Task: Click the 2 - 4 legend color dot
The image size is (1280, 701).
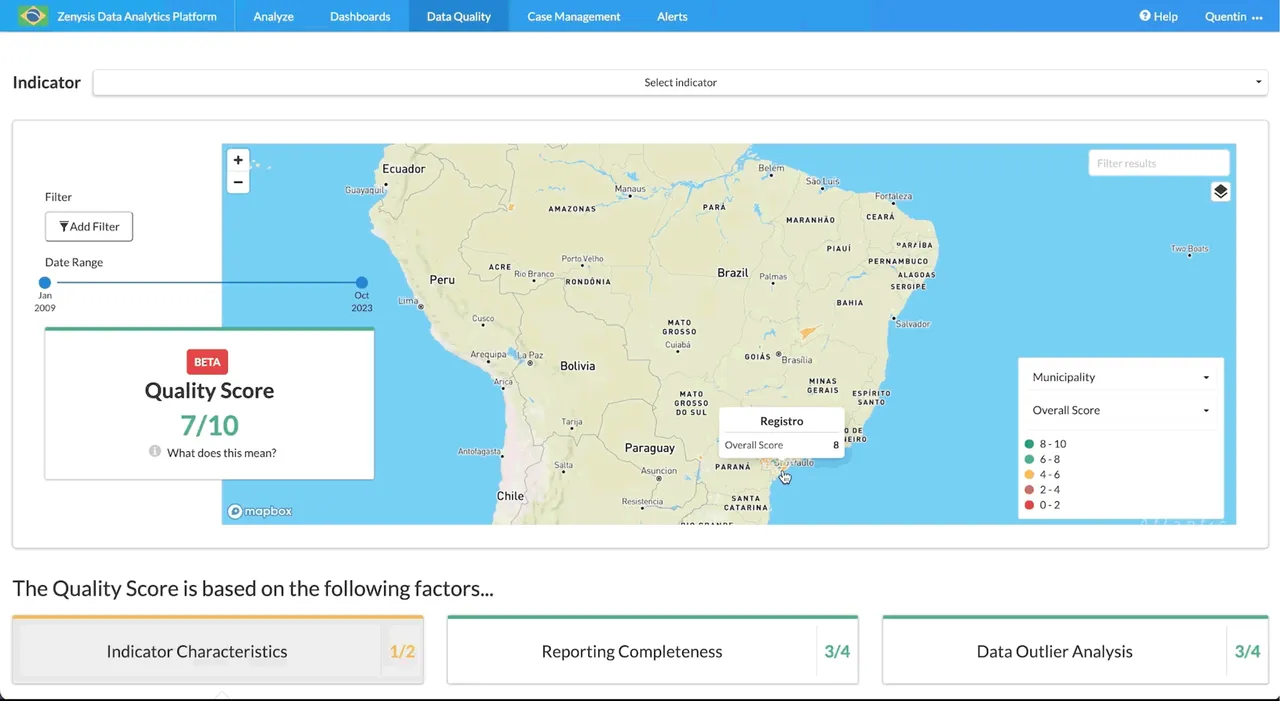Action: (x=1029, y=490)
